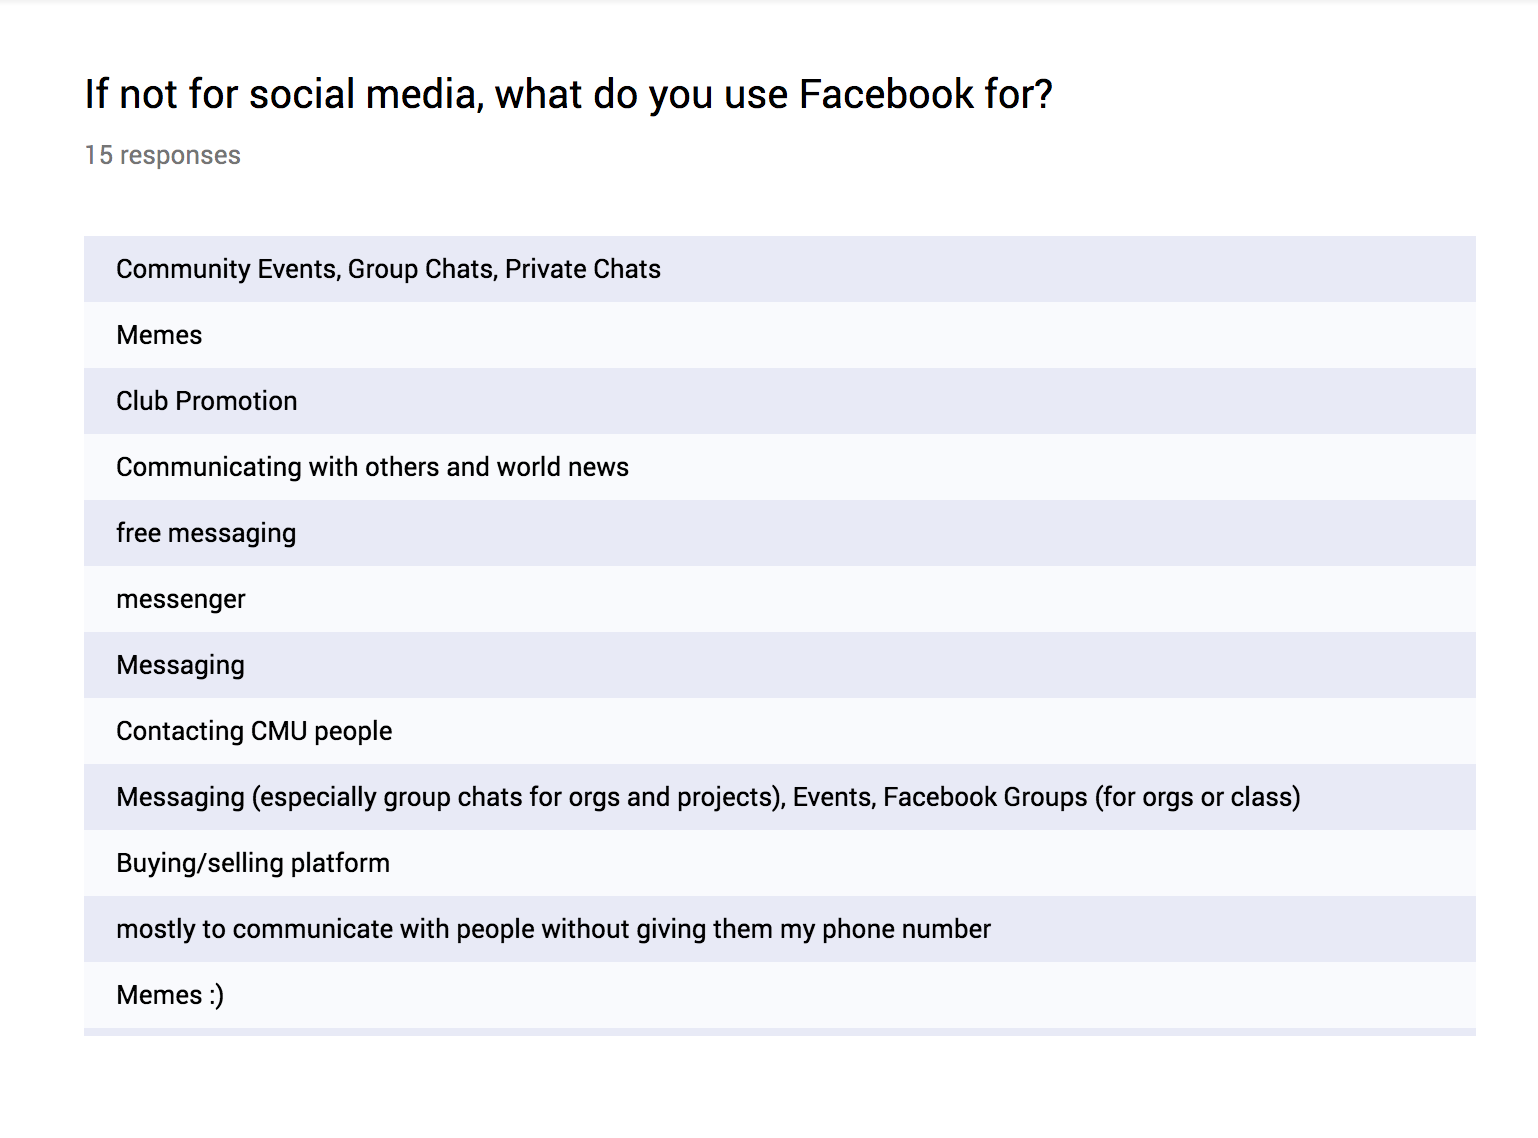Select the first 'Memes' response row
The height and width of the screenshot is (1138, 1538).
click(780, 335)
